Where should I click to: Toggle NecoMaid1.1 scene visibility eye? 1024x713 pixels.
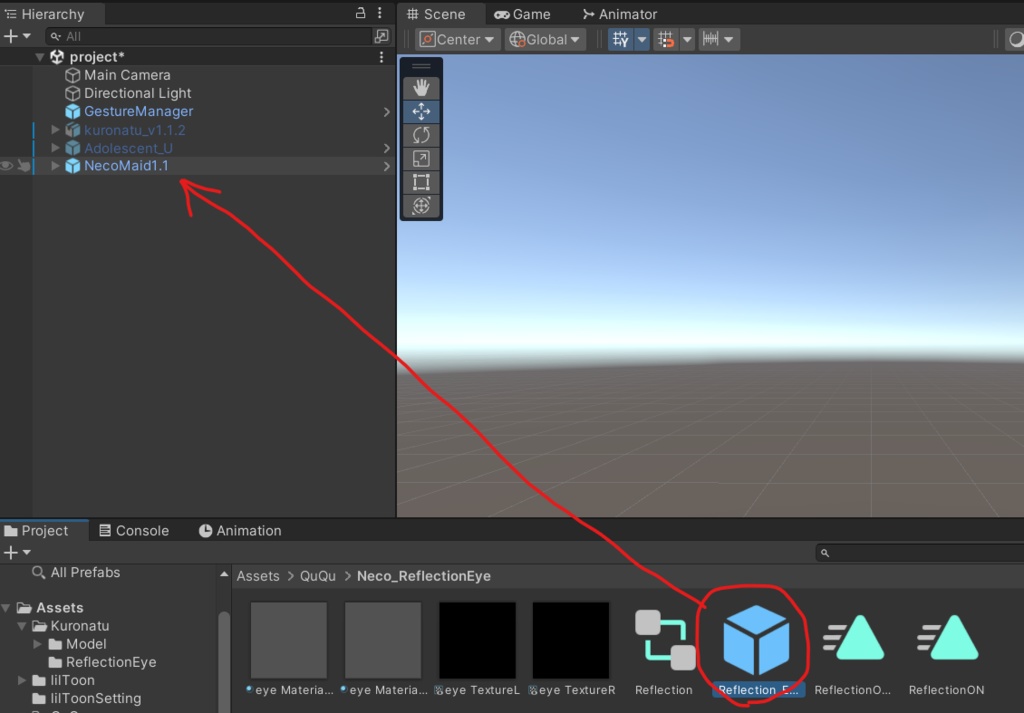pyautogui.click(x=7, y=166)
